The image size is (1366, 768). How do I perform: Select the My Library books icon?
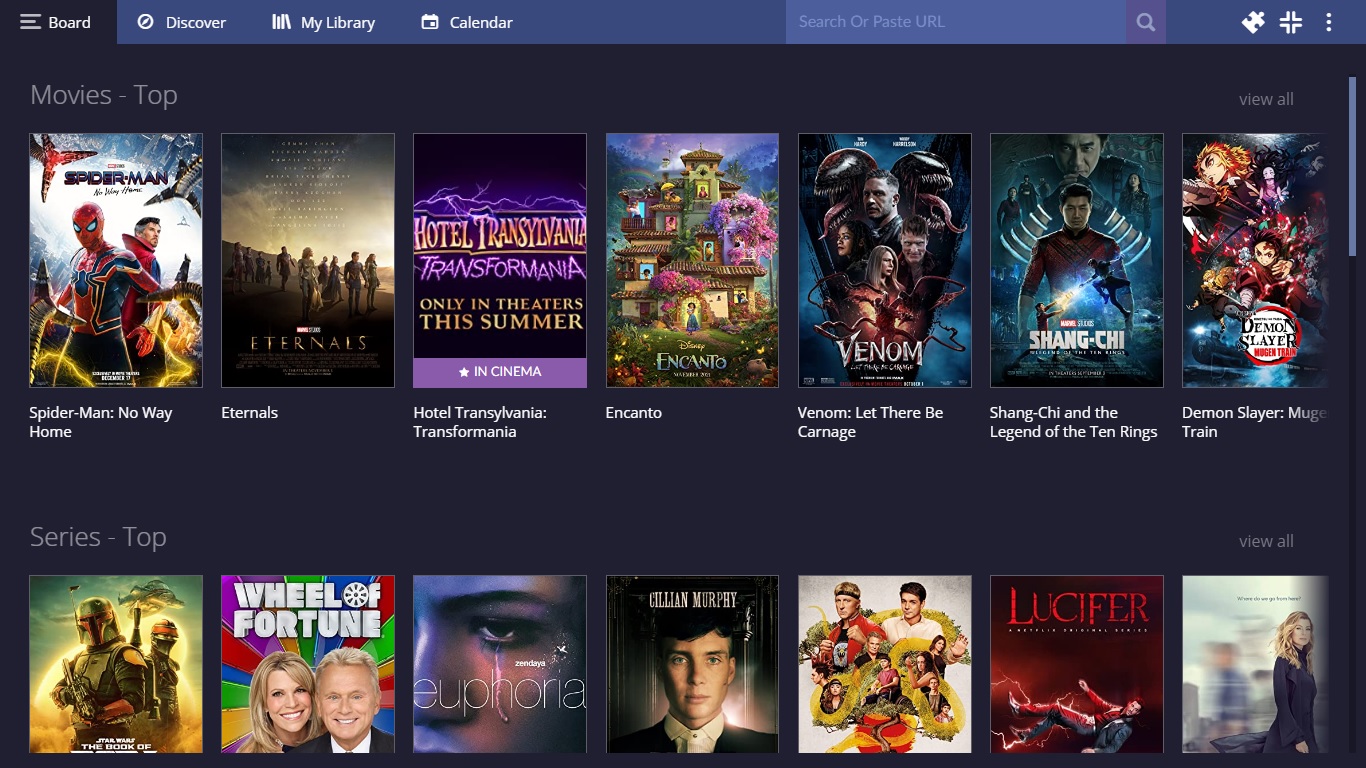coord(281,21)
